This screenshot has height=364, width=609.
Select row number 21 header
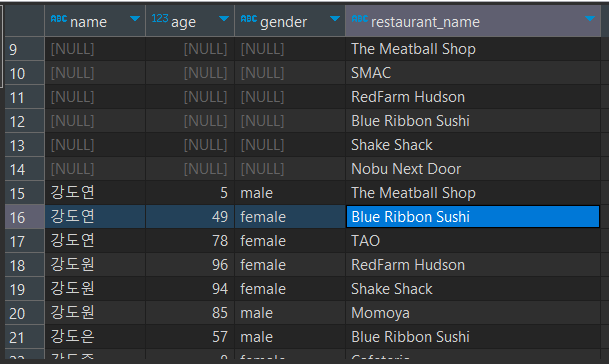(24, 337)
